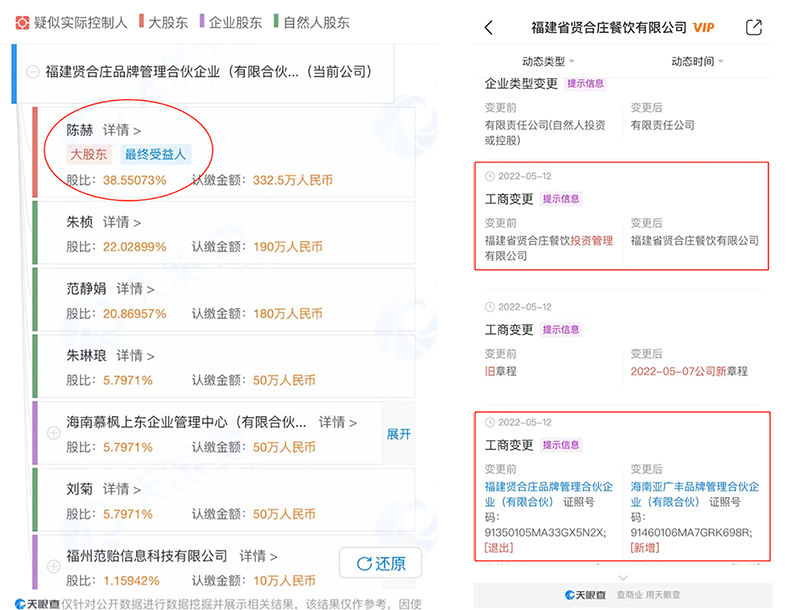Open the 海南亚广丰品牌管理合伙企业 link under 变更后
The height and width of the screenshot is (610, 800).
[x=694, y=494]
